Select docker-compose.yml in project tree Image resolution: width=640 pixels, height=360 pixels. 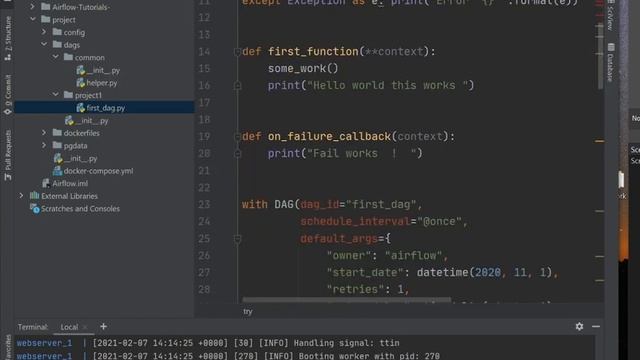pyautogui.click(x=98, y=171)
